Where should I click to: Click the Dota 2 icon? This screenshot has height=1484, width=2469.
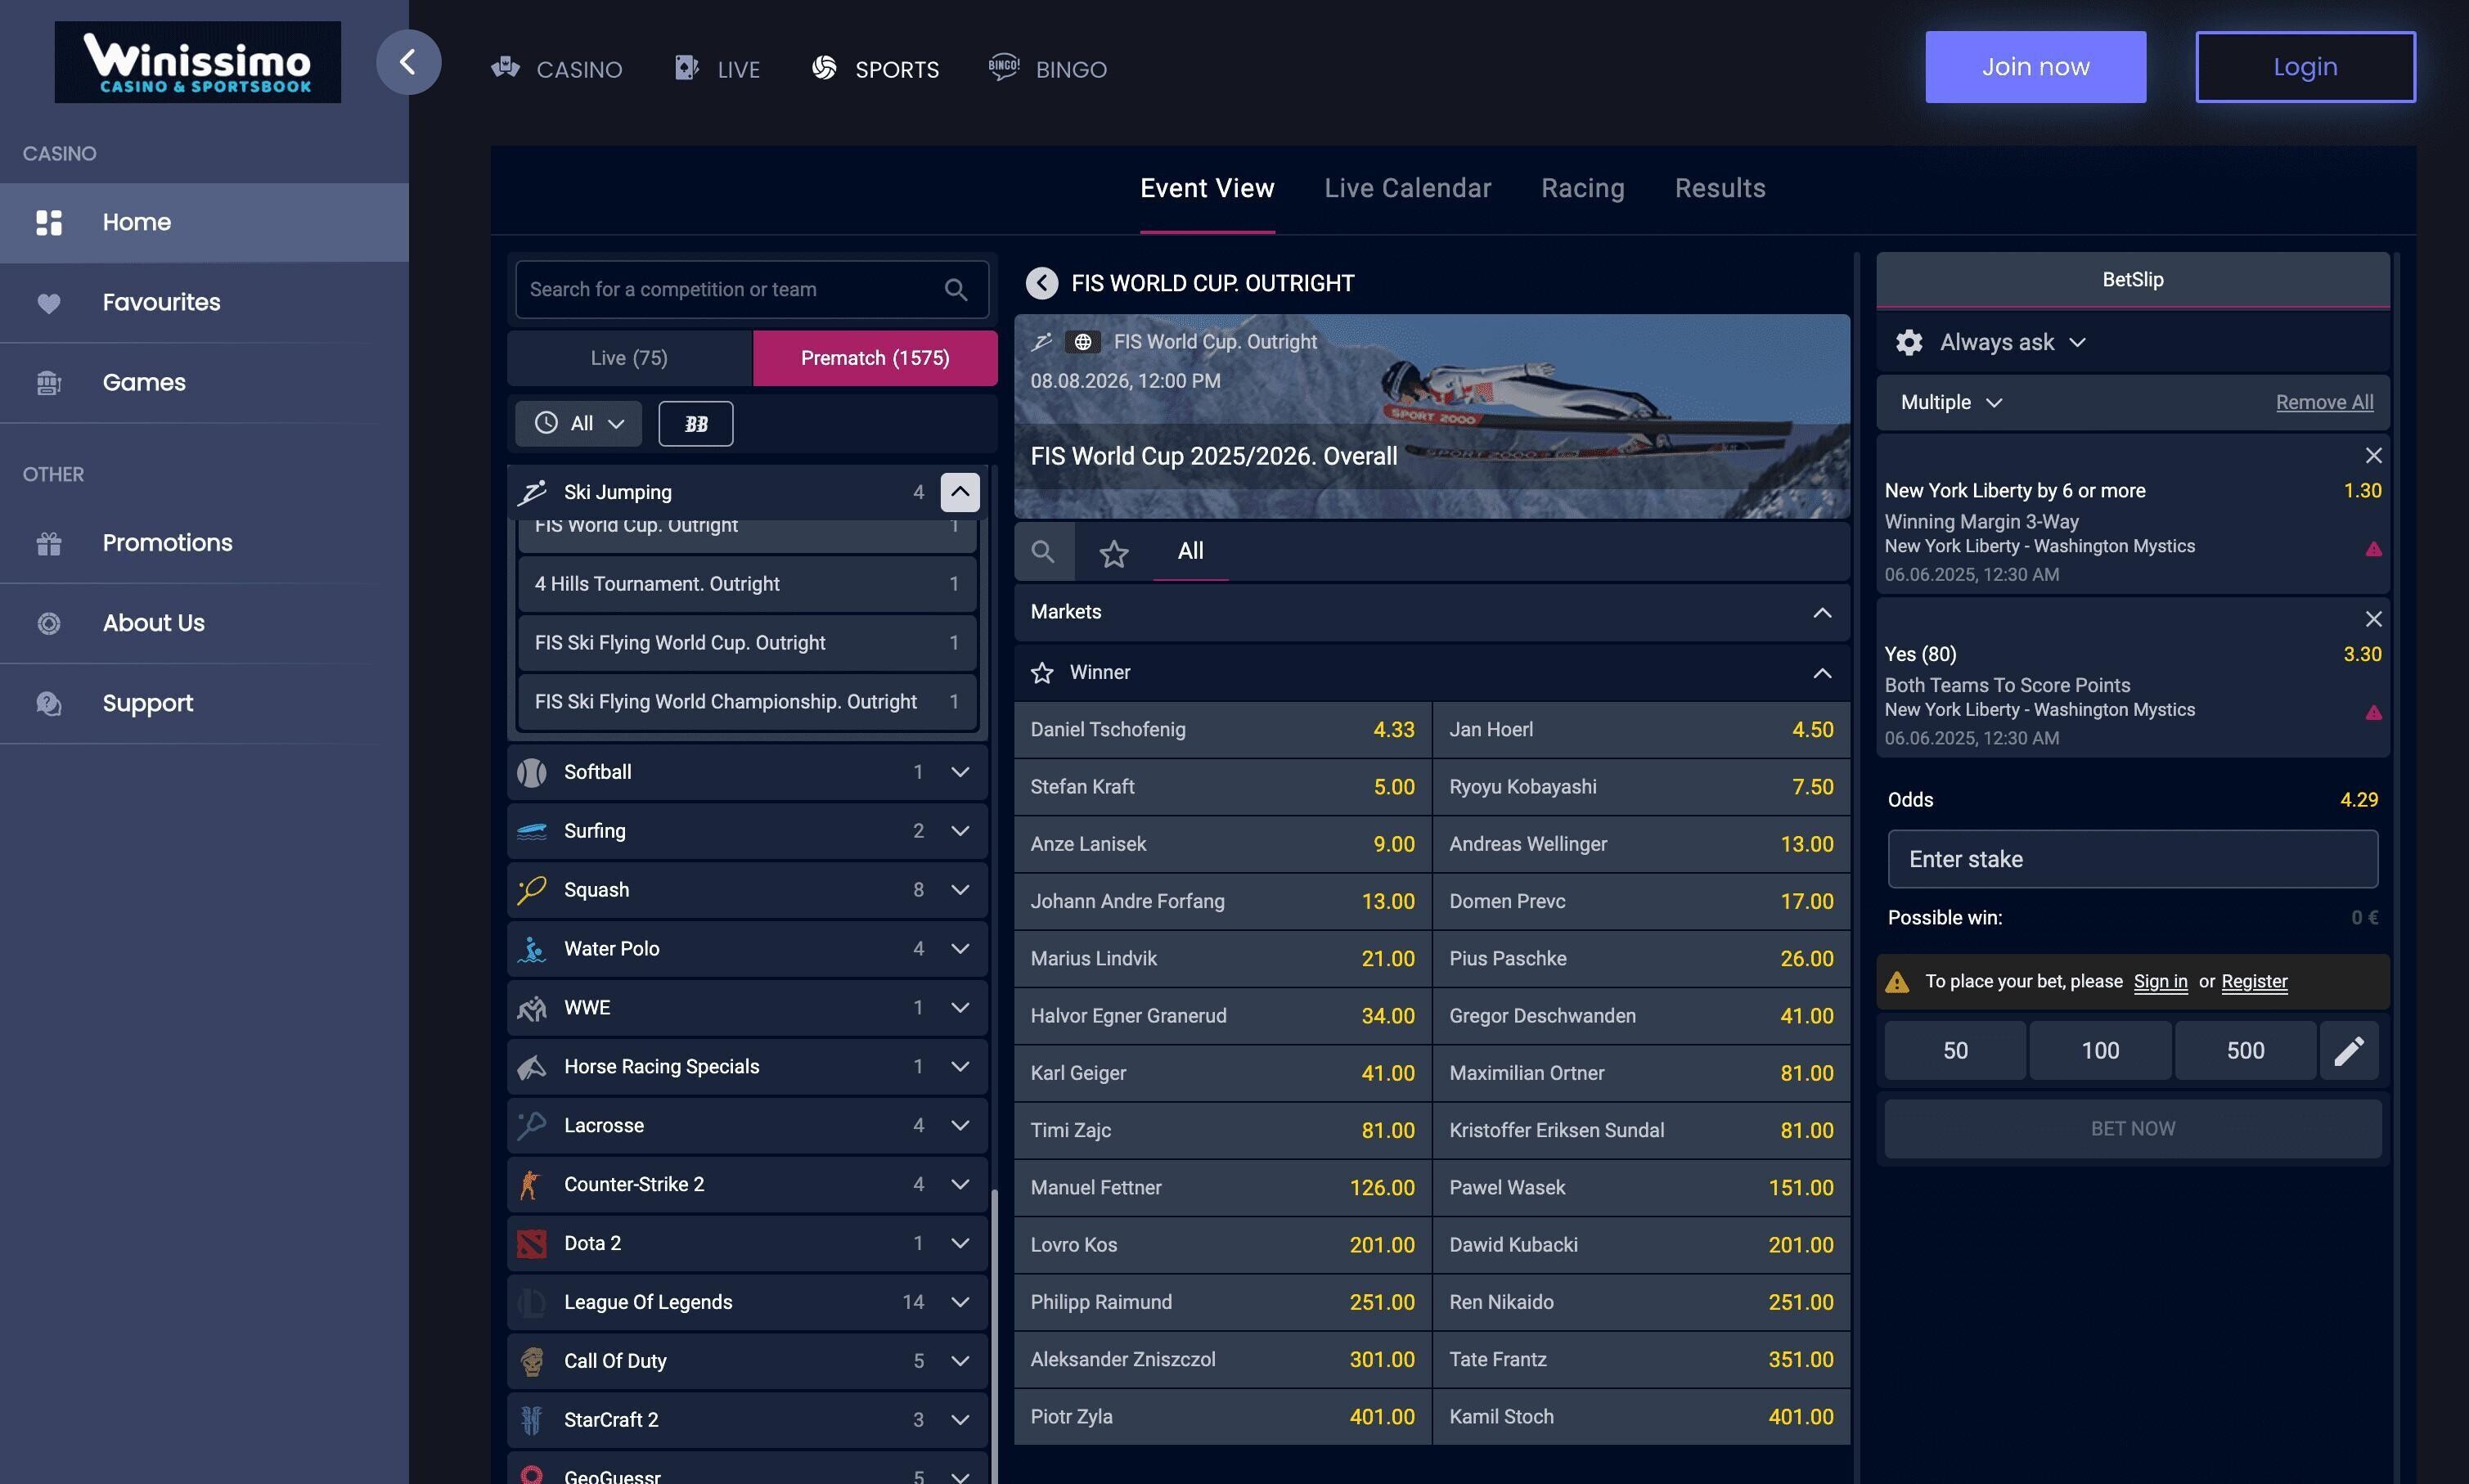click(x=531, y=1243)
